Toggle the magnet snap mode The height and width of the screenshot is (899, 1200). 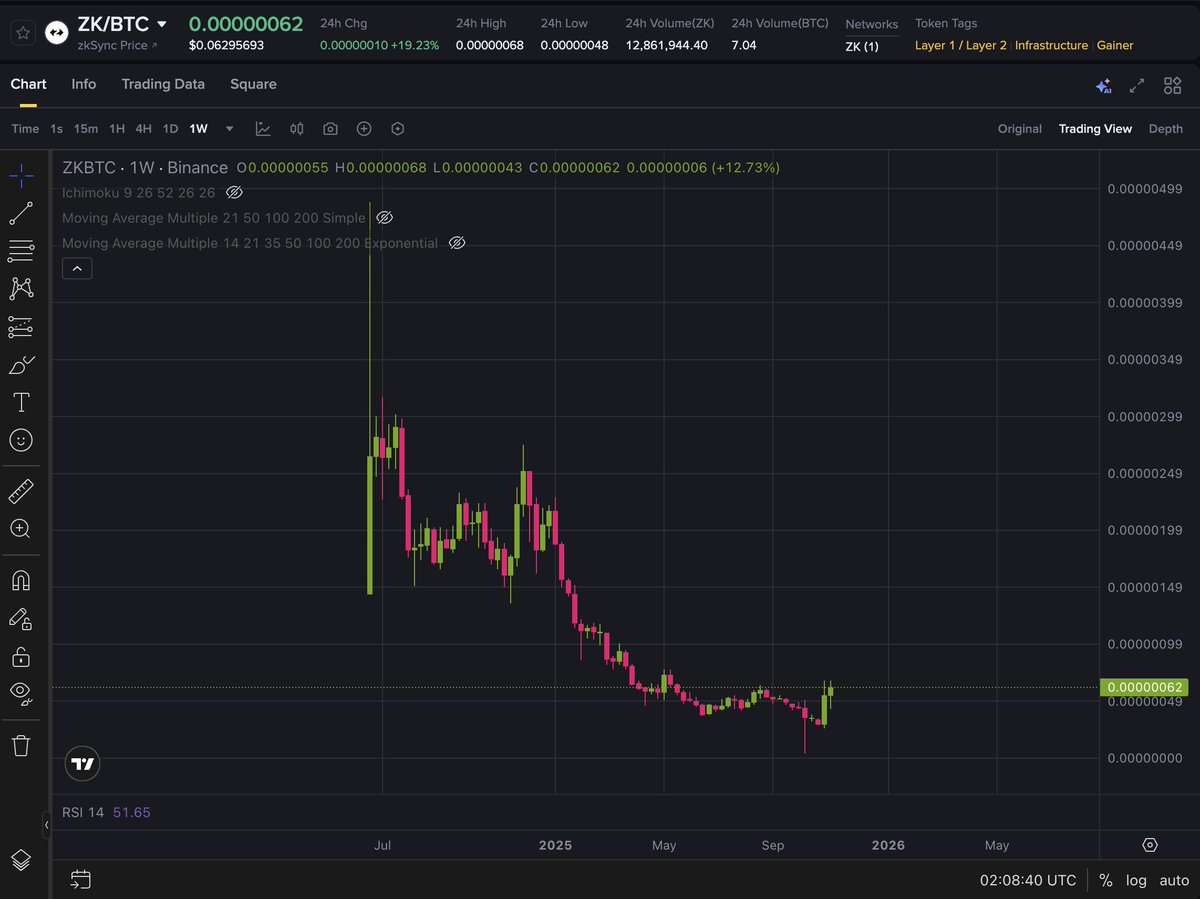(x=21, y=580)
